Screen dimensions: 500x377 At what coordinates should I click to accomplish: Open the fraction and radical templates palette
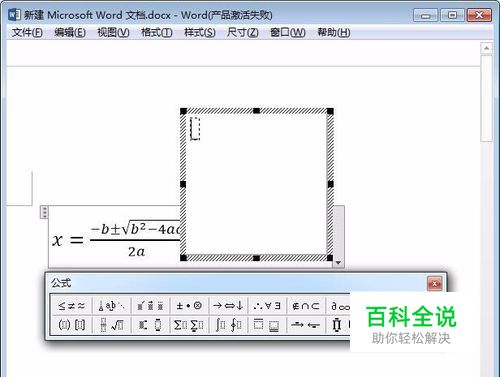112,325
